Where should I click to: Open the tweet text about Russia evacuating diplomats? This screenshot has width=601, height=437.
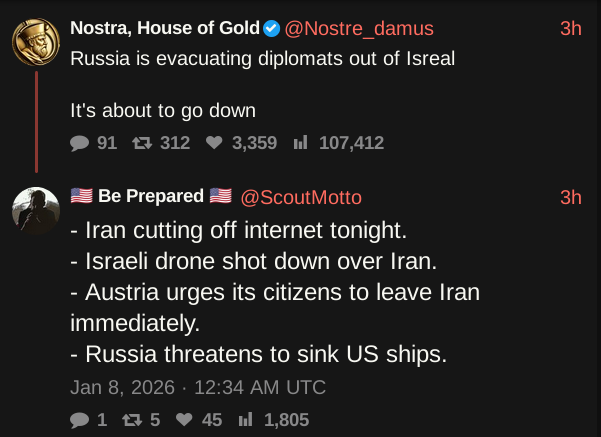click(262, 58)
